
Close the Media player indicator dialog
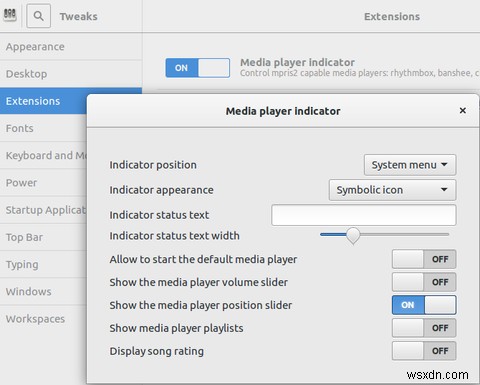tap(463, 111)
